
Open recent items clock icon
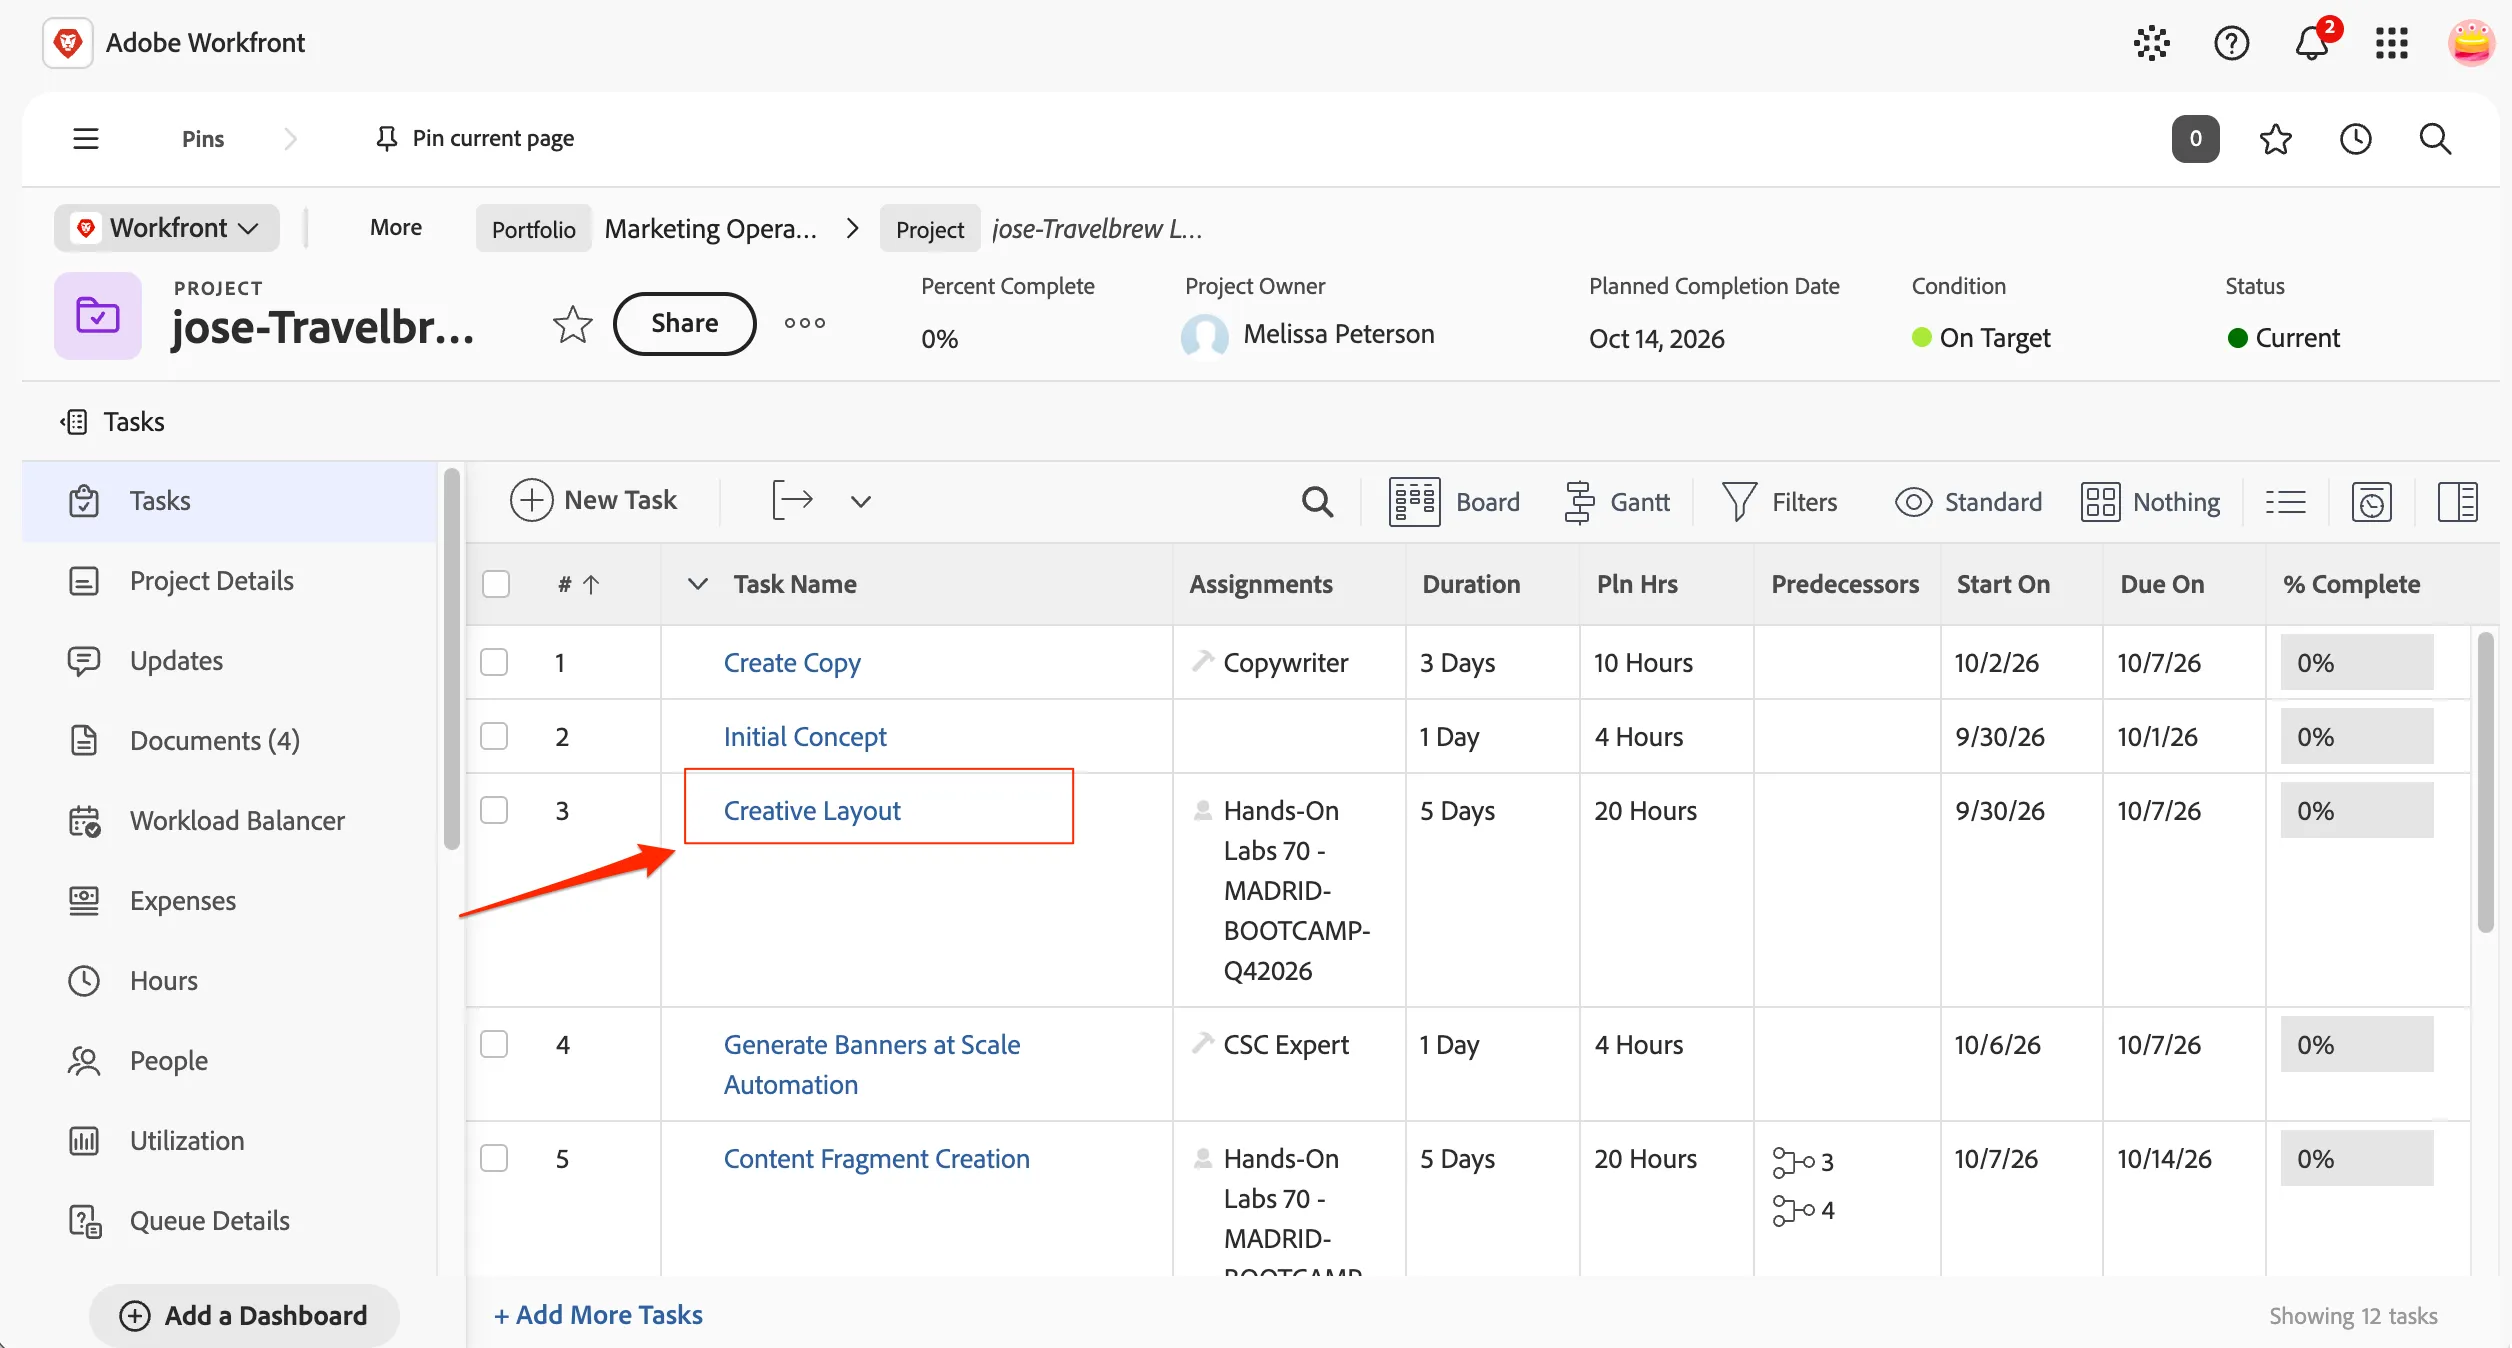[2355, 138]
